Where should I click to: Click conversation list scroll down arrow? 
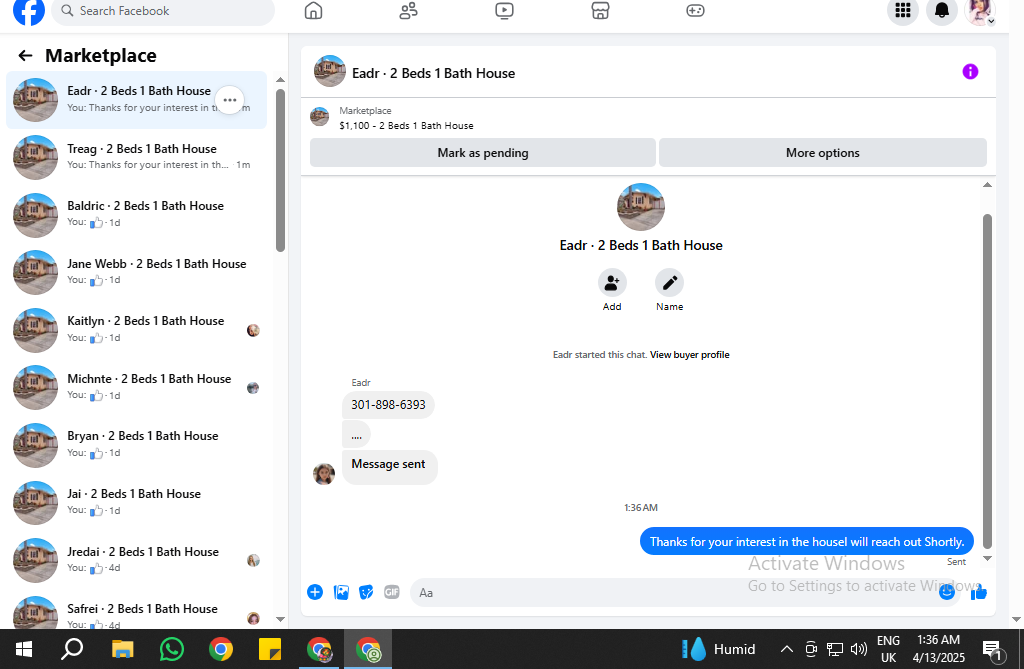pyautogui.click(x=280, y=619)
